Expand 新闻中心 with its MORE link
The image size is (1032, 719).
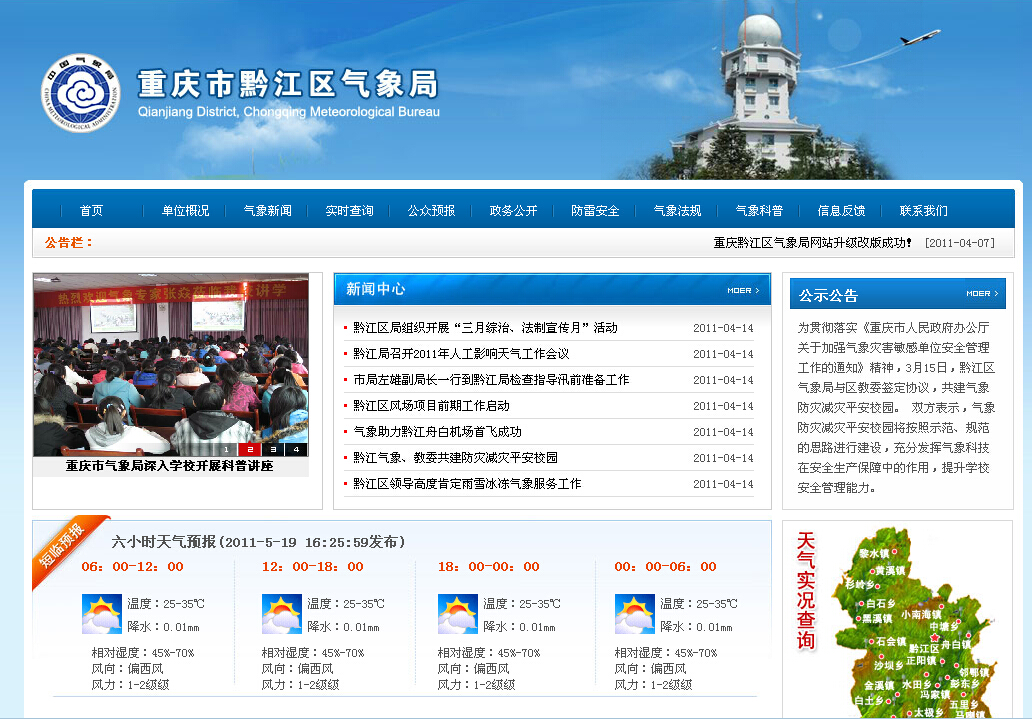(x=742, y=291)
